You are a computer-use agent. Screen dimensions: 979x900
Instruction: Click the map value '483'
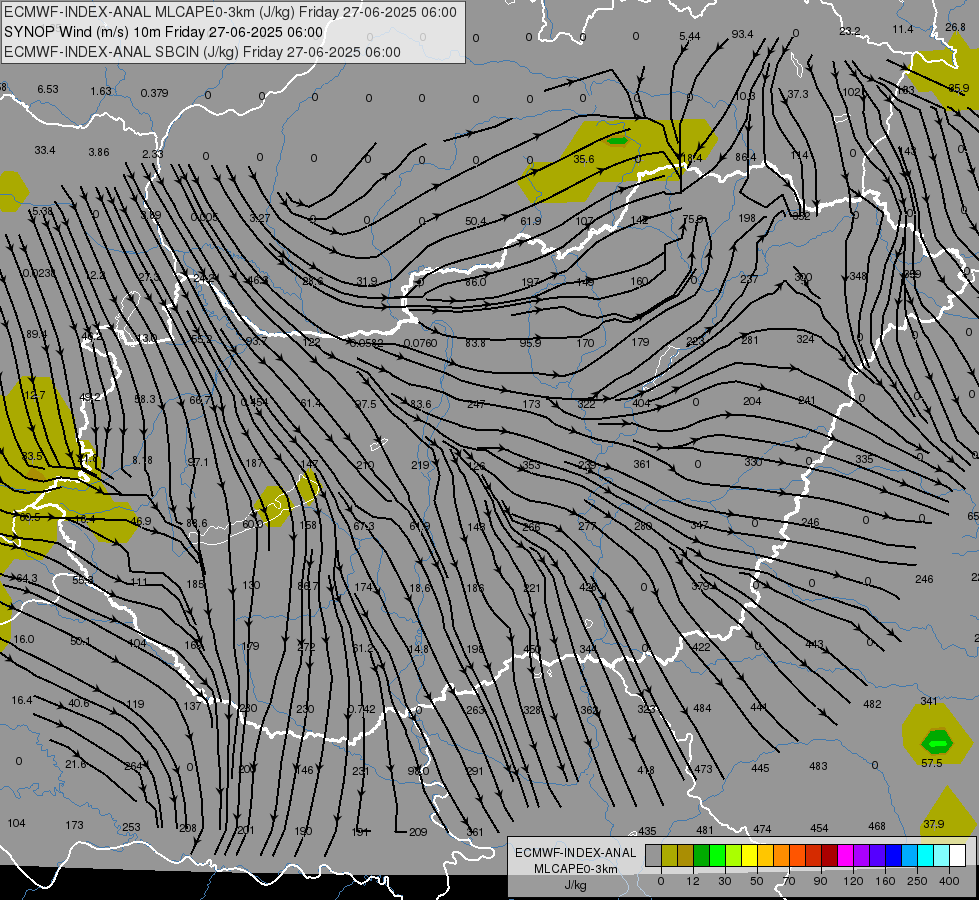tap(818, 766)
